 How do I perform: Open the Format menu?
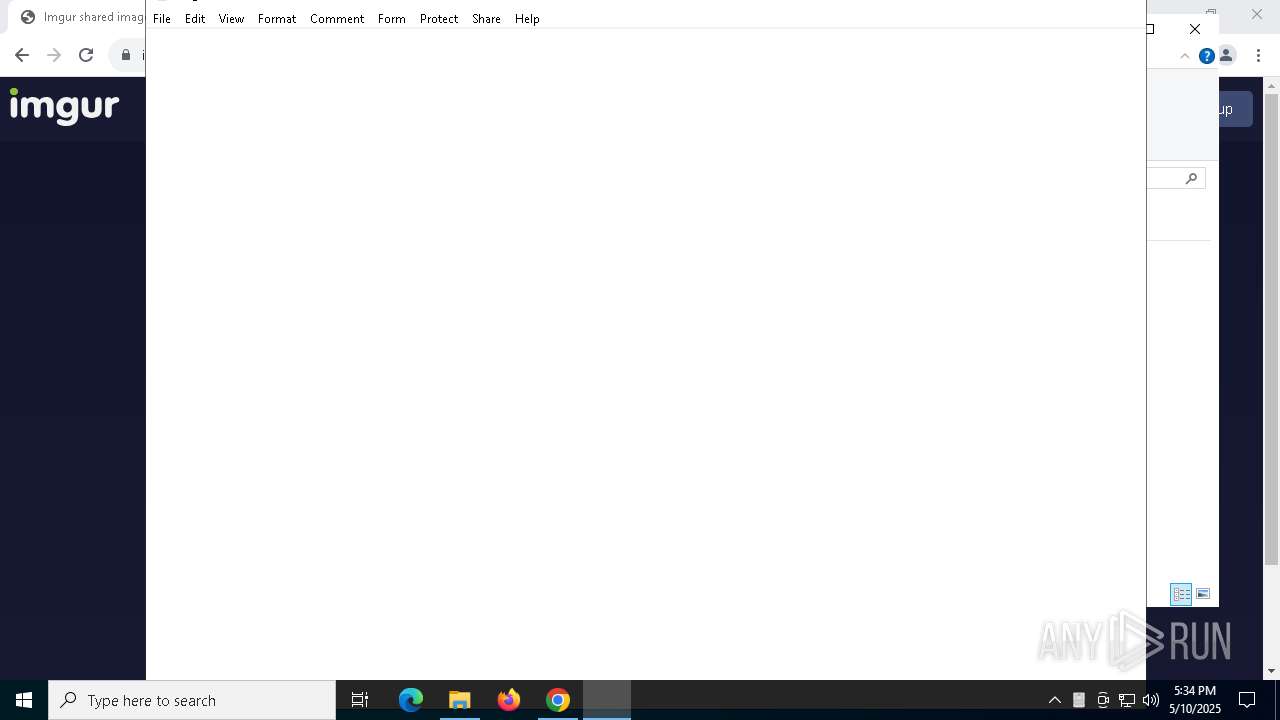tap(277, 19)
